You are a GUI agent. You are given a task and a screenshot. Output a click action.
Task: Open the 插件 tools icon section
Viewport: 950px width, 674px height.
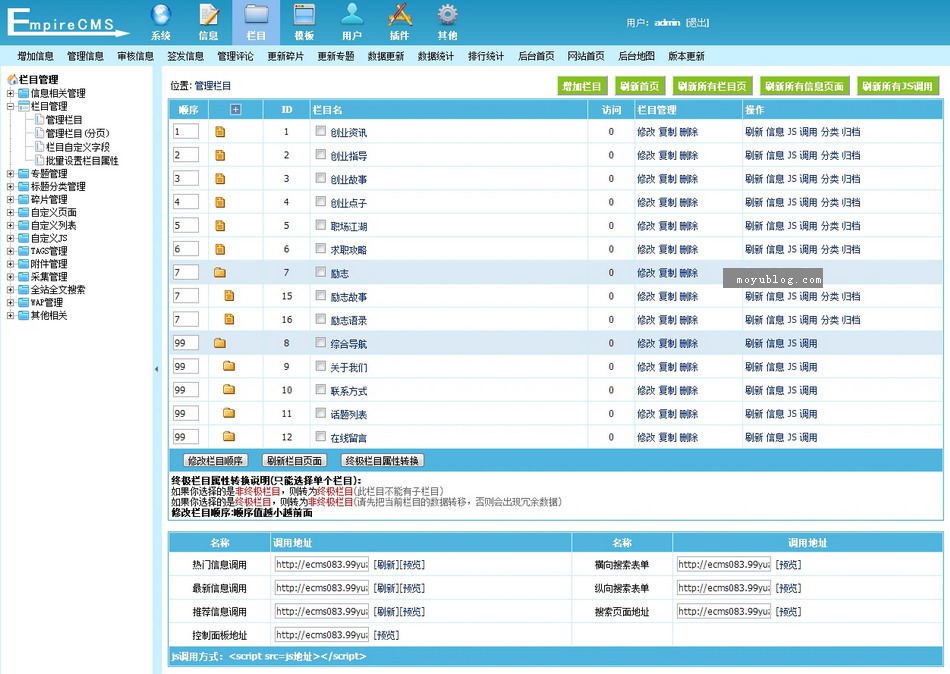(x=399, y=22)
